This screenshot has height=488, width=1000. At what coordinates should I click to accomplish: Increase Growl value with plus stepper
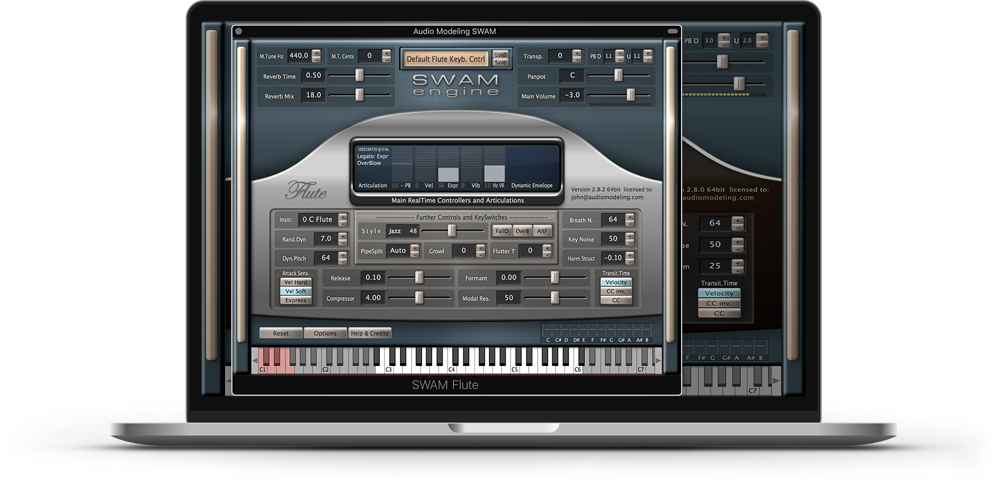pyautogui.click(x=480, y=248)
